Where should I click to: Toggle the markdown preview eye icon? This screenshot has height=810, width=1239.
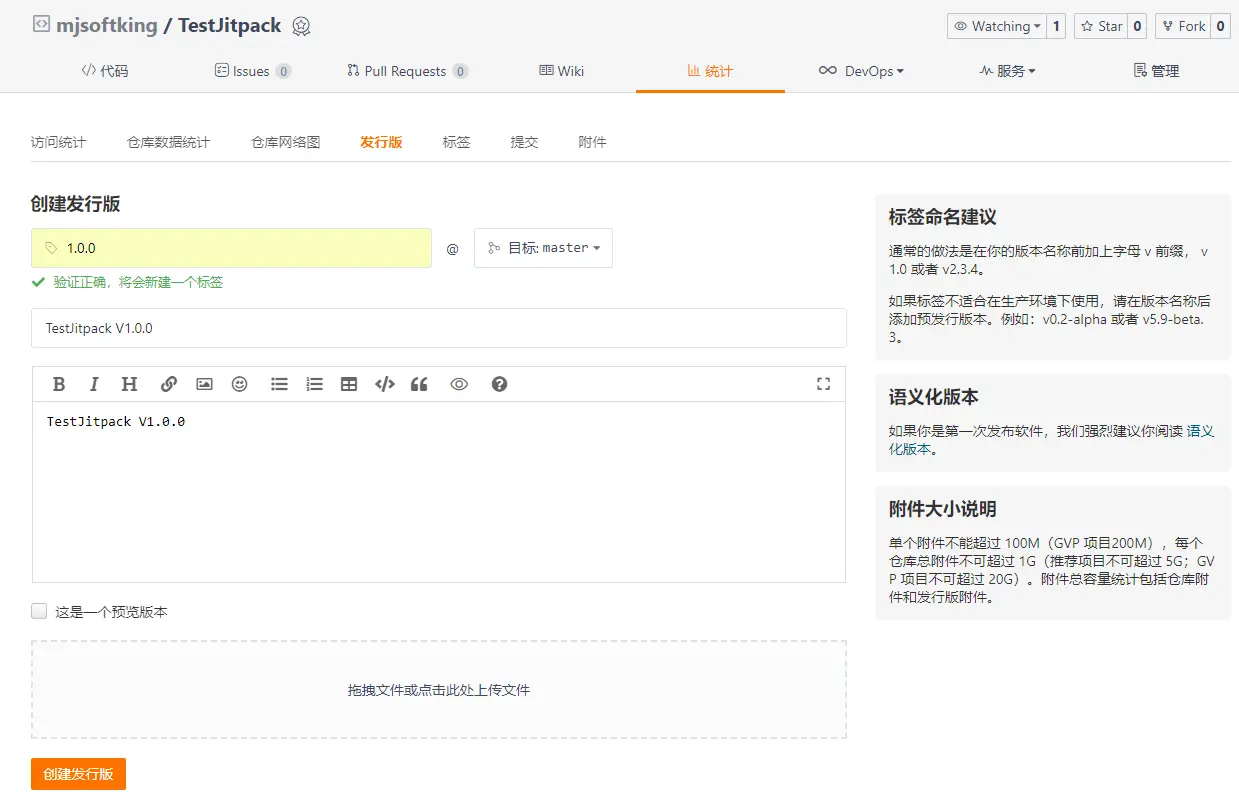[x=459, y=384]
